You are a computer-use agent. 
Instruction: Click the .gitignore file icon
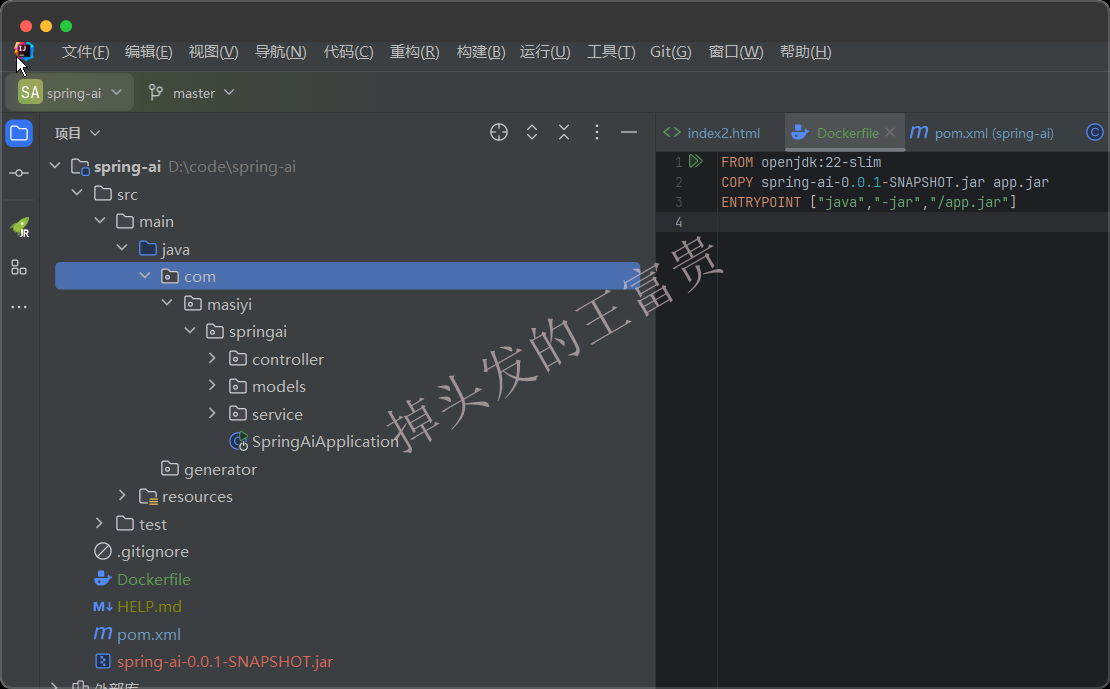[x=103, y=551]
